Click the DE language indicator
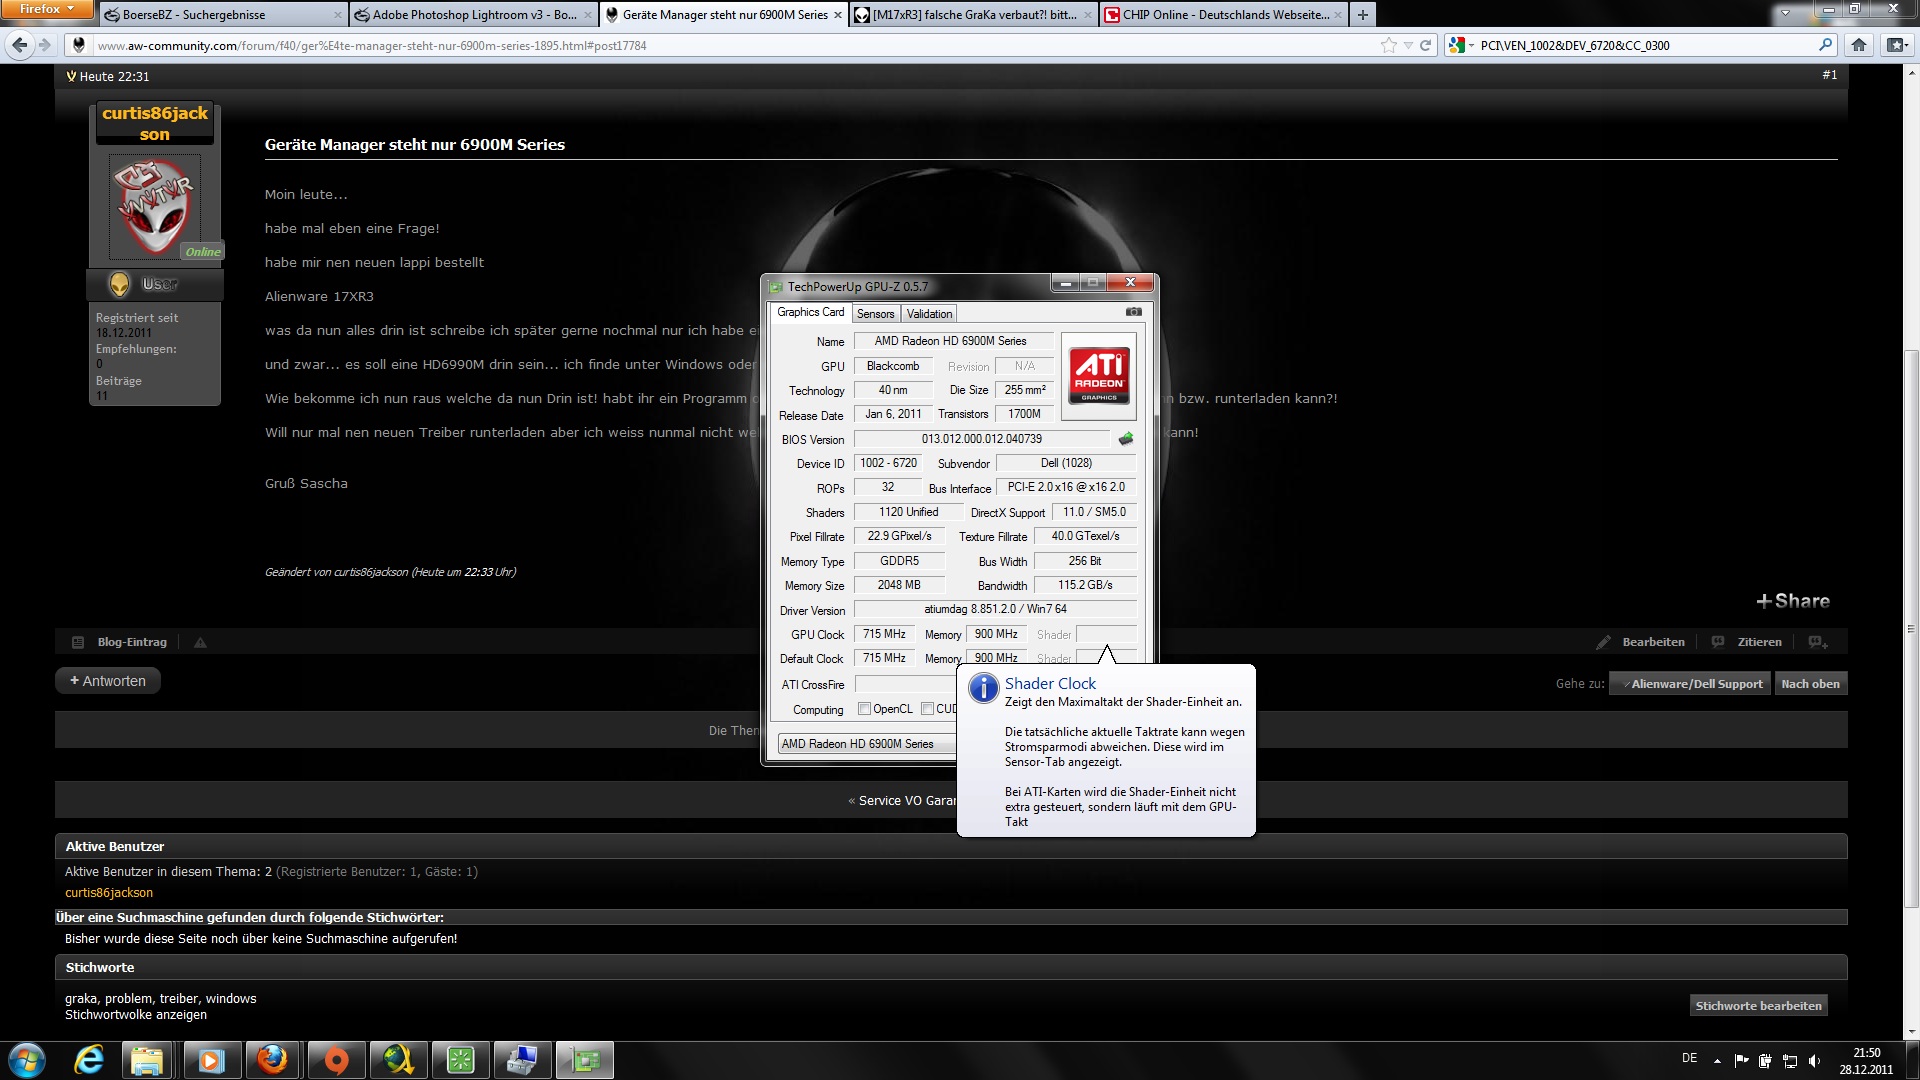The image size is (1920, 1080). coord(1689,1058)
